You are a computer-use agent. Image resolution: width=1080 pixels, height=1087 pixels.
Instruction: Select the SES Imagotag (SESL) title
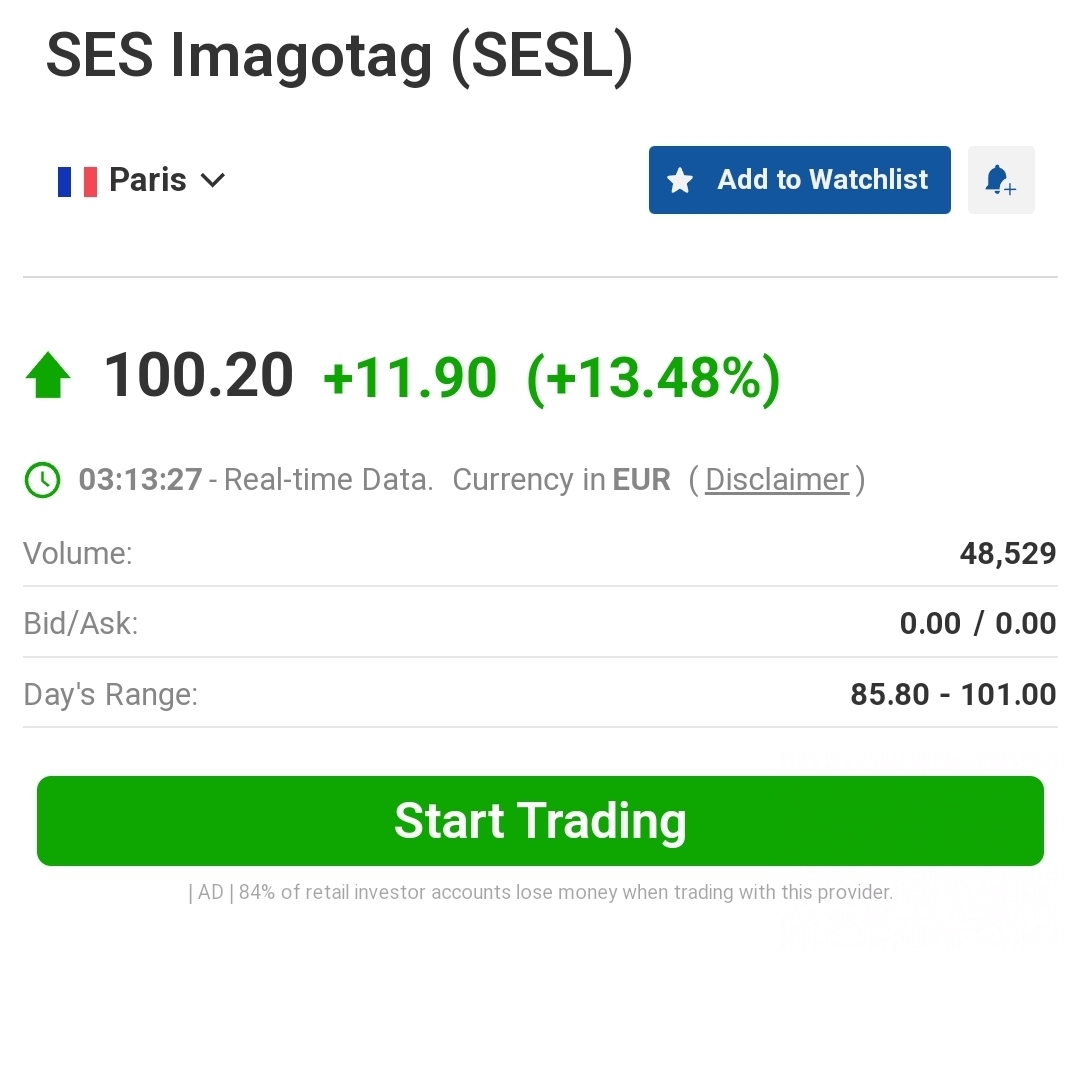[340, 57]
